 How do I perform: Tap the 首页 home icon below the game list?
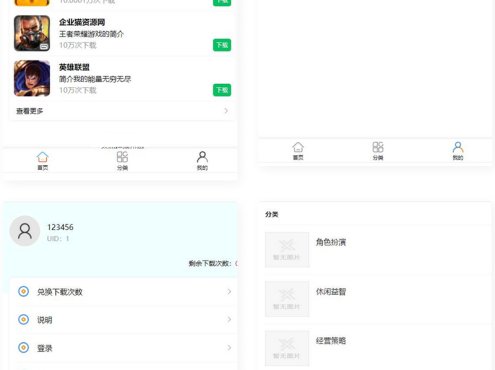(x=42, y=157)
